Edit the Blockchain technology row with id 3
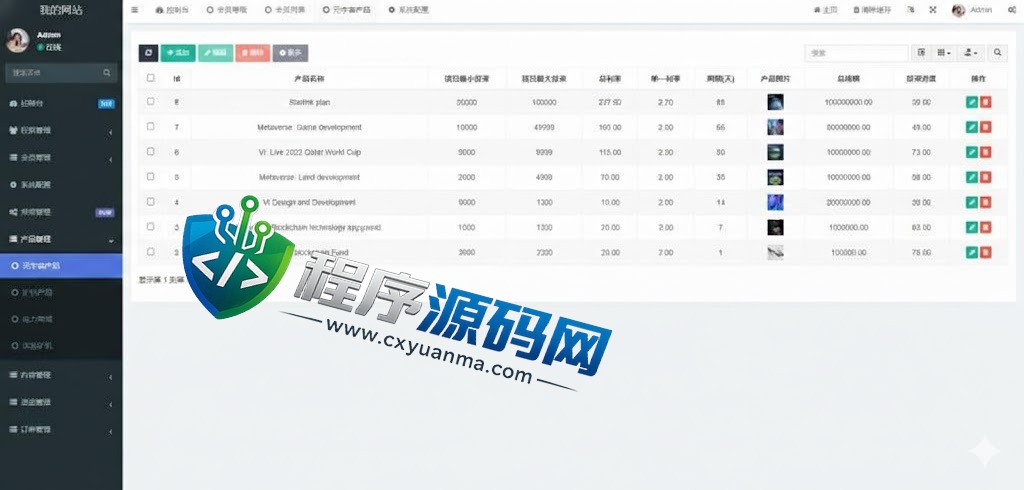 coord(972,227)
